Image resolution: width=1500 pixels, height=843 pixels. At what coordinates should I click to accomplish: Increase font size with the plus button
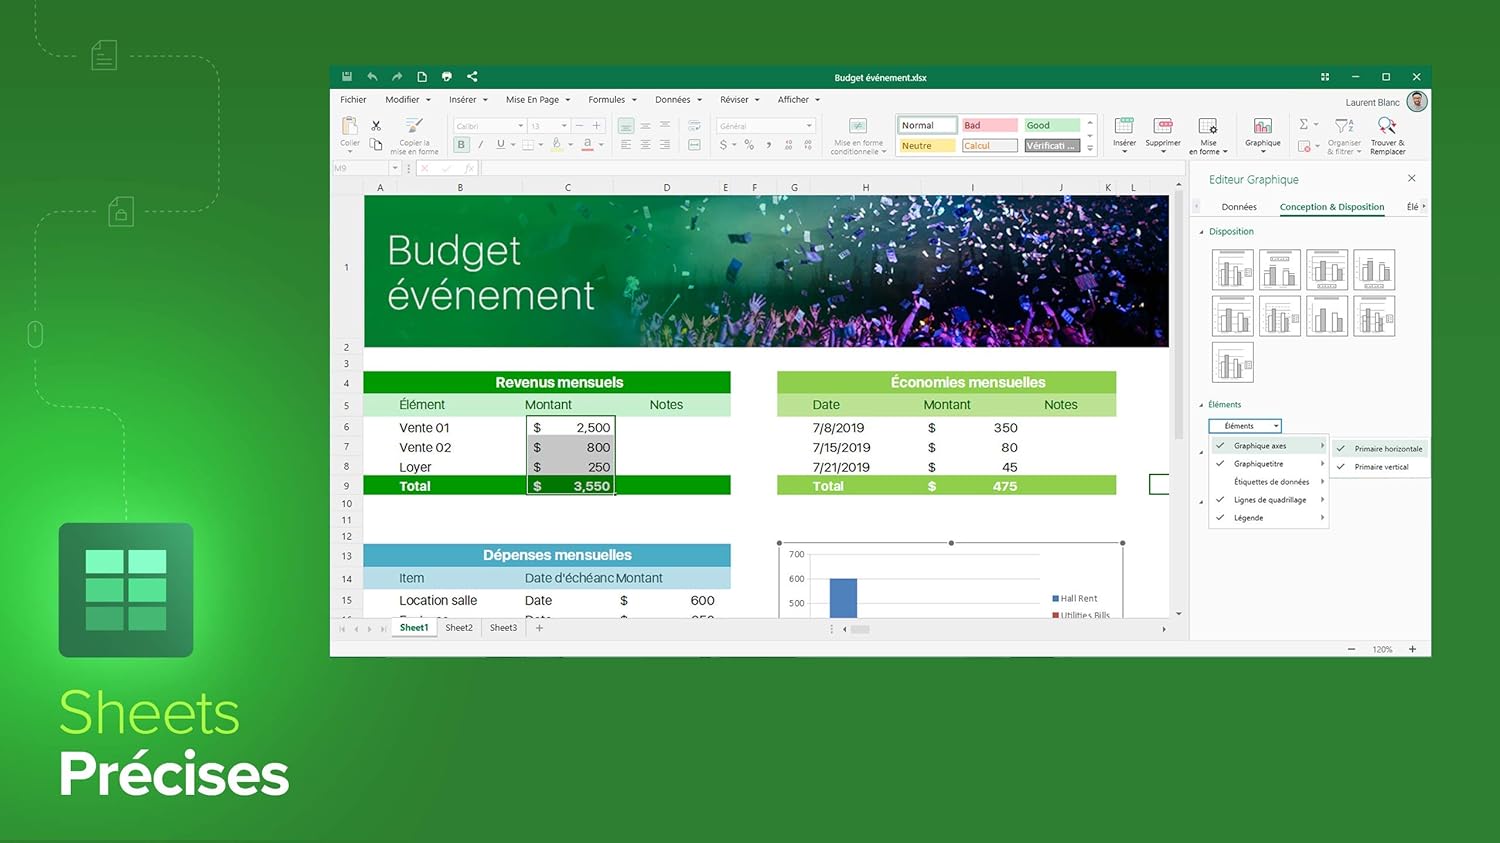click(x=597, y=125)
